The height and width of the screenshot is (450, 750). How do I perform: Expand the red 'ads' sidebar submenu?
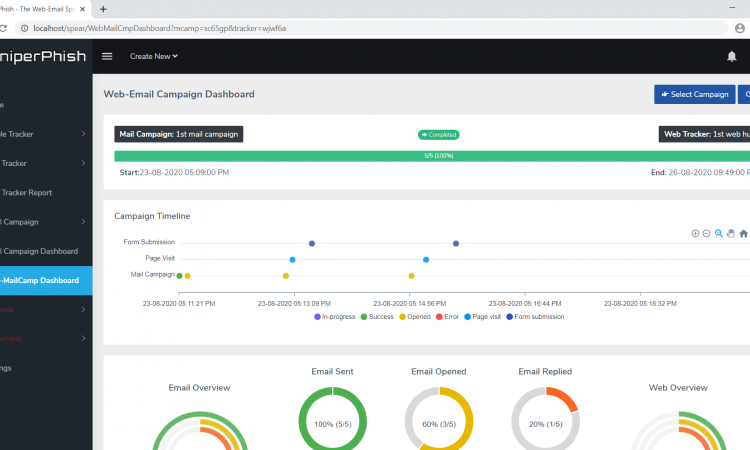[83, 309]
